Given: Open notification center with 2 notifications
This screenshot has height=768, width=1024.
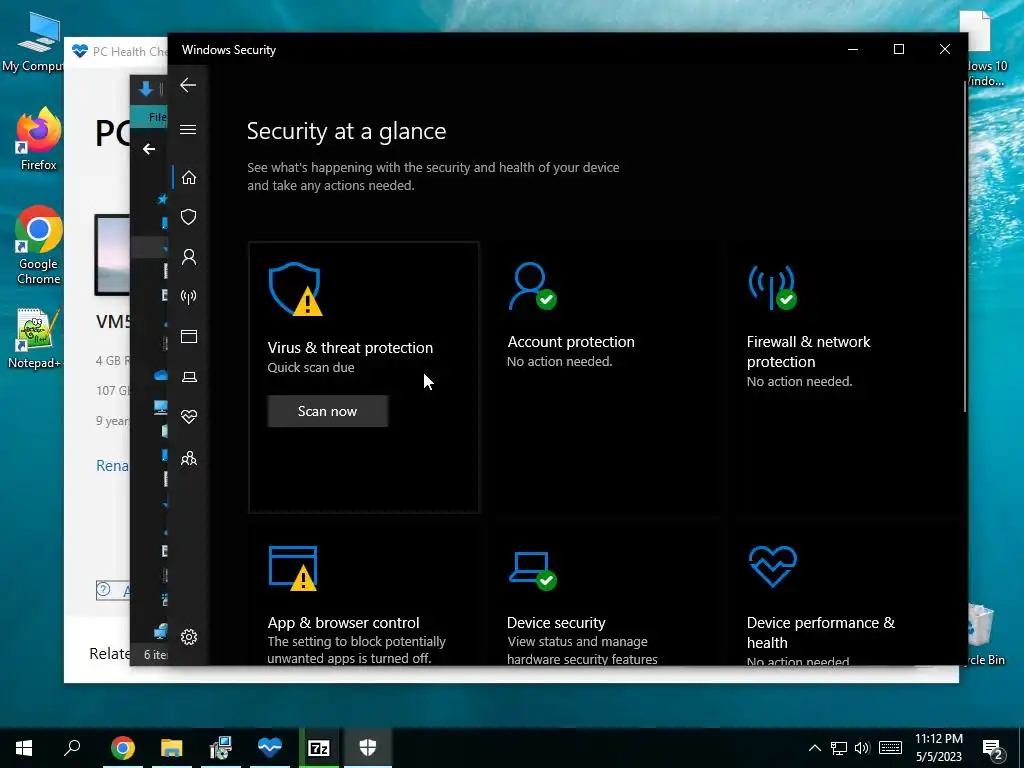Looking at the screenshot, I should point(993,750).
